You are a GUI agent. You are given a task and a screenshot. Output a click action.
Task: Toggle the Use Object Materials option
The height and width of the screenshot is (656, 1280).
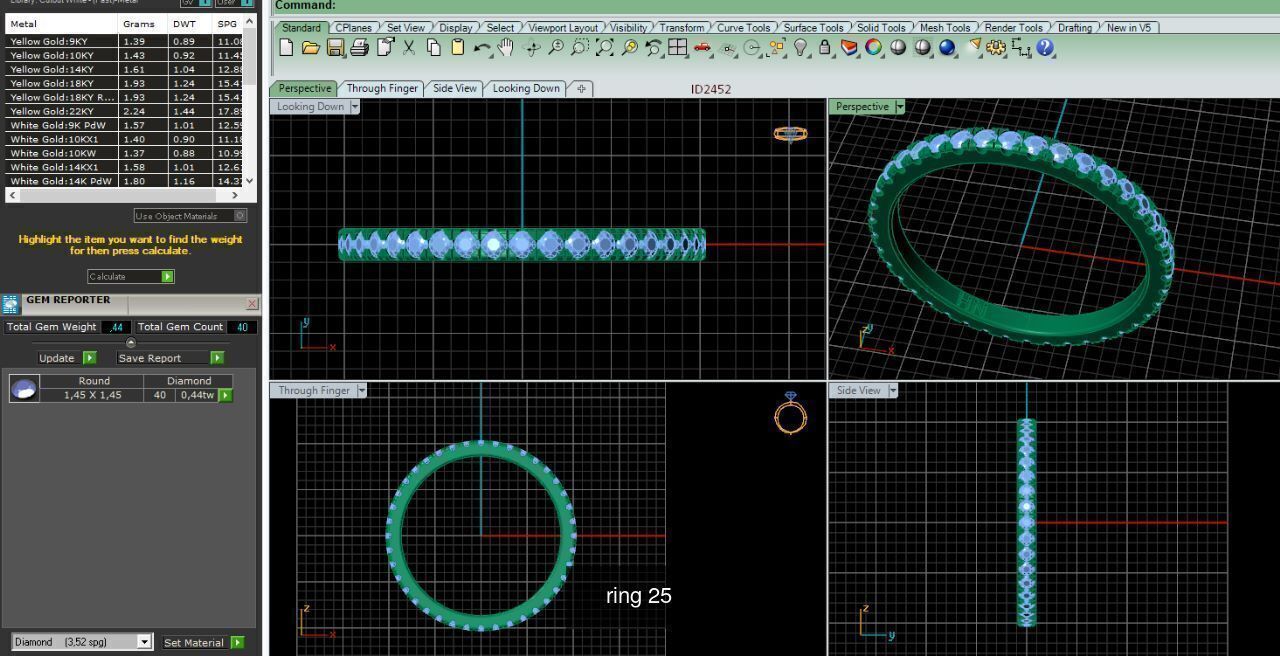190,216
